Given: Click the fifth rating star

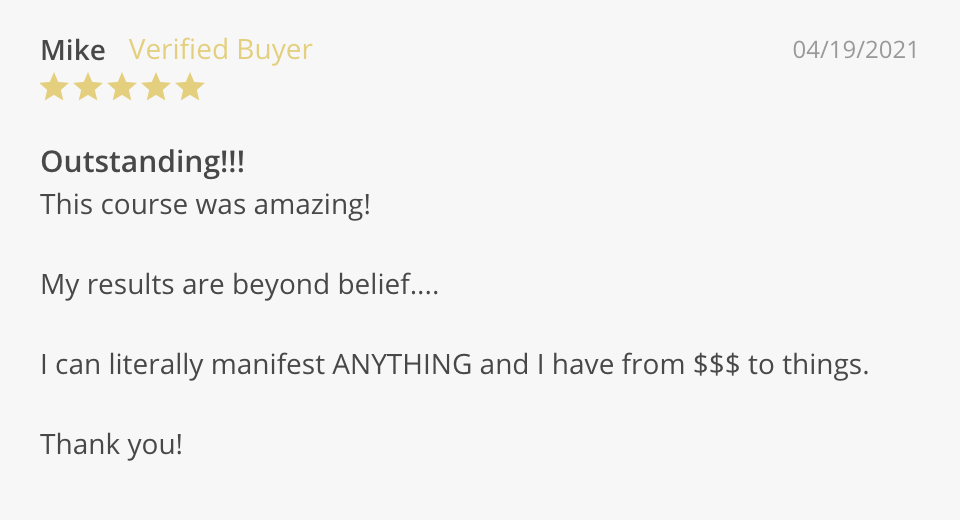Looking at the screenshot, I should (x=190, y=88).
